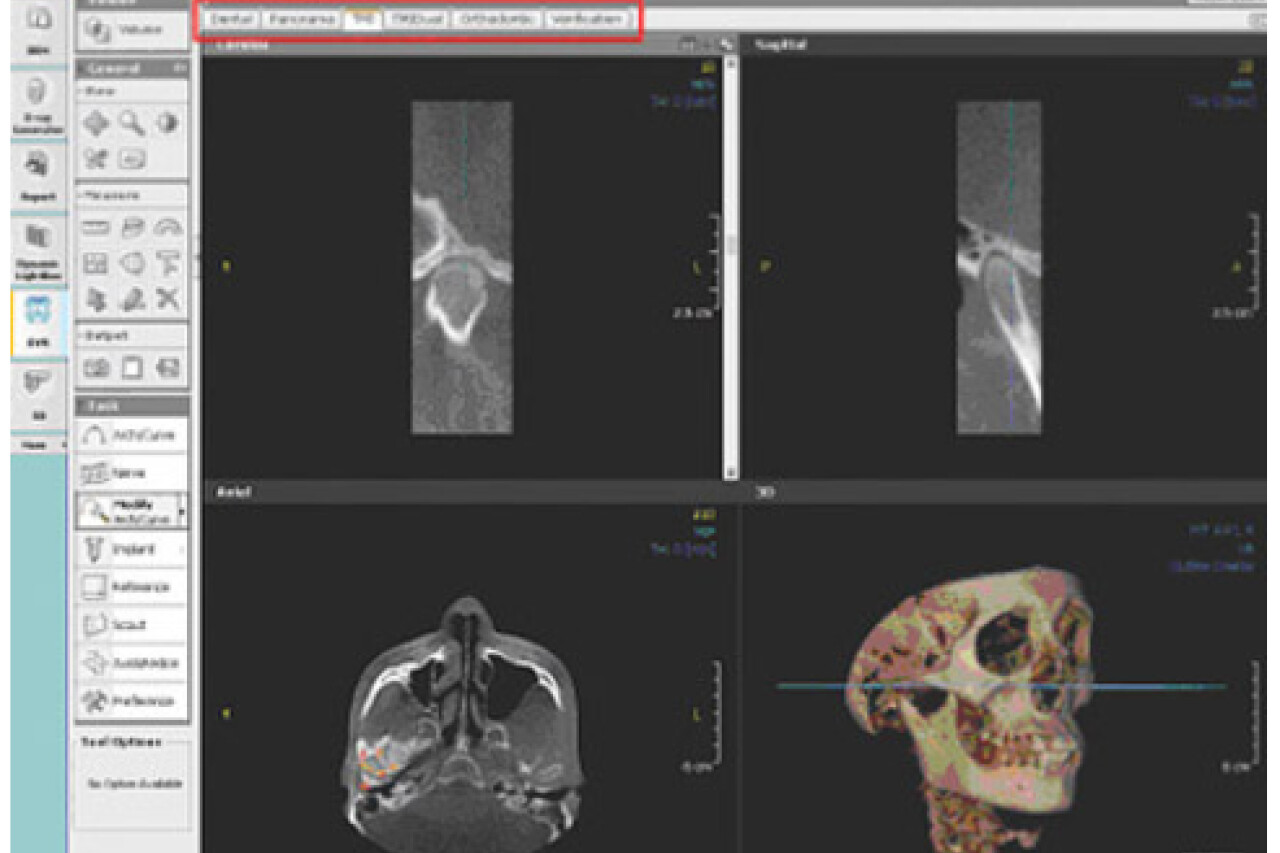The height and width of the screenshot is (853, 1280).
Task: Click the measure tool next to ruler
Action: click(133, 229)
